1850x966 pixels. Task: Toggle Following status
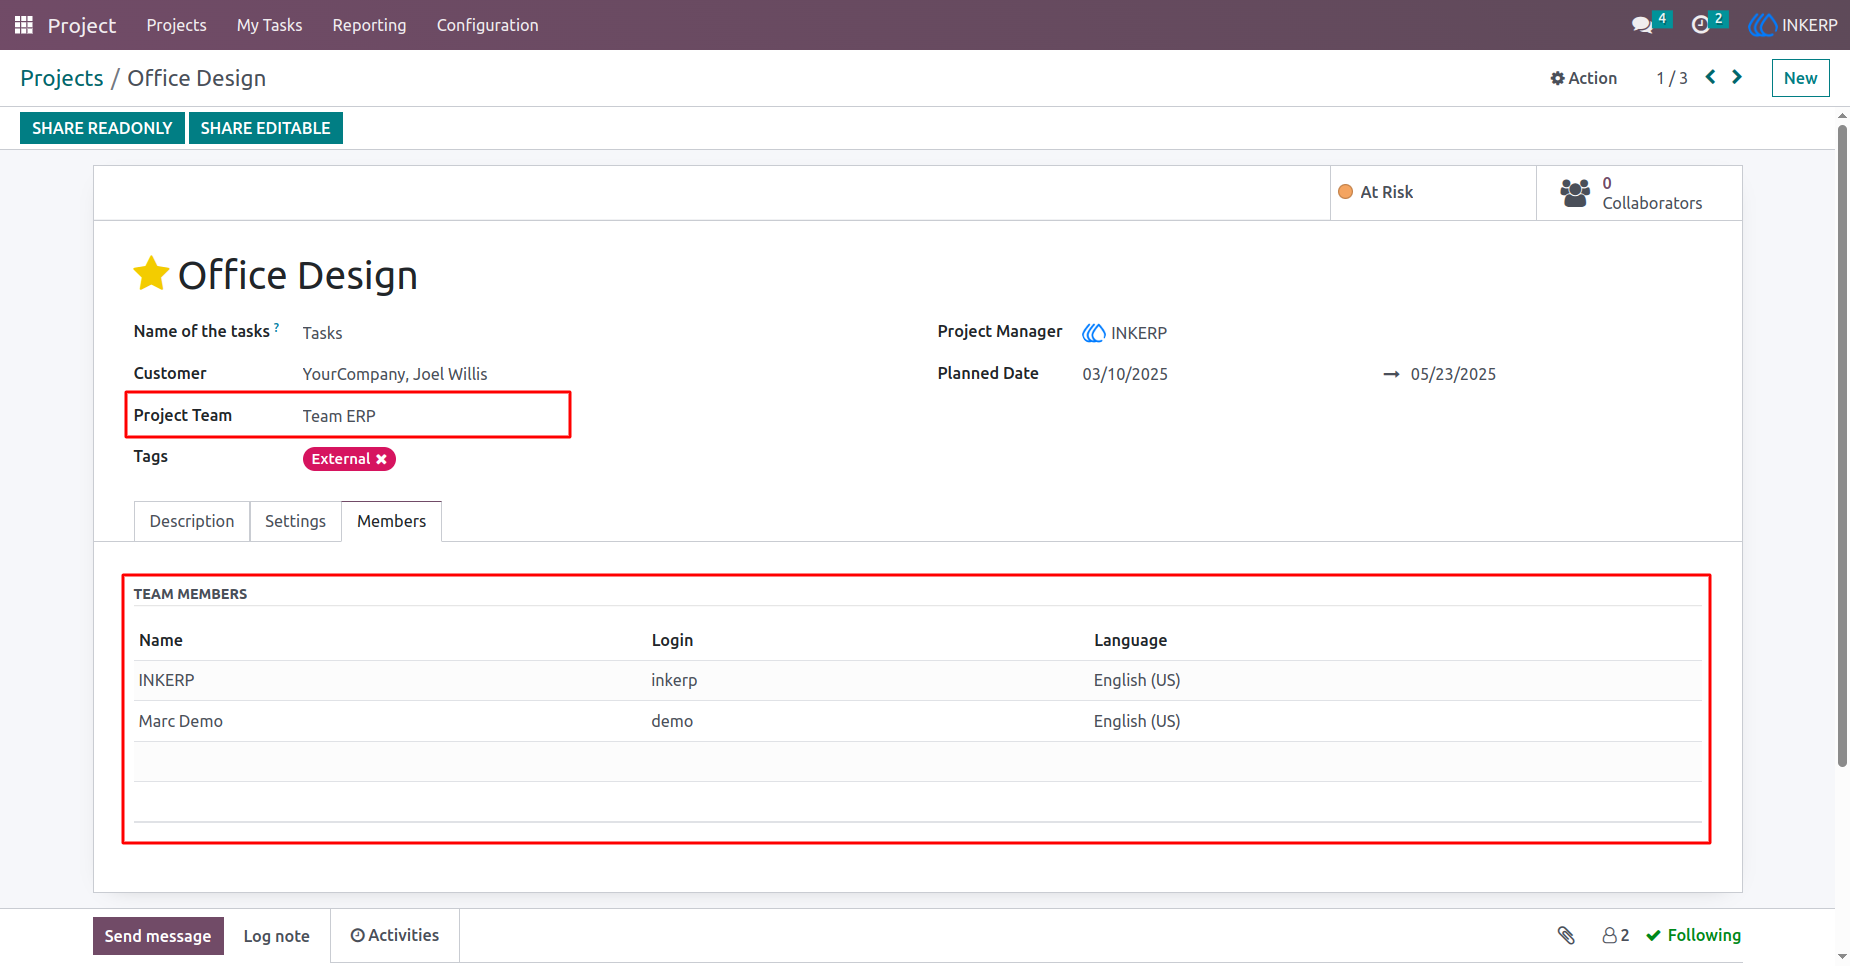coord(1693,935)
